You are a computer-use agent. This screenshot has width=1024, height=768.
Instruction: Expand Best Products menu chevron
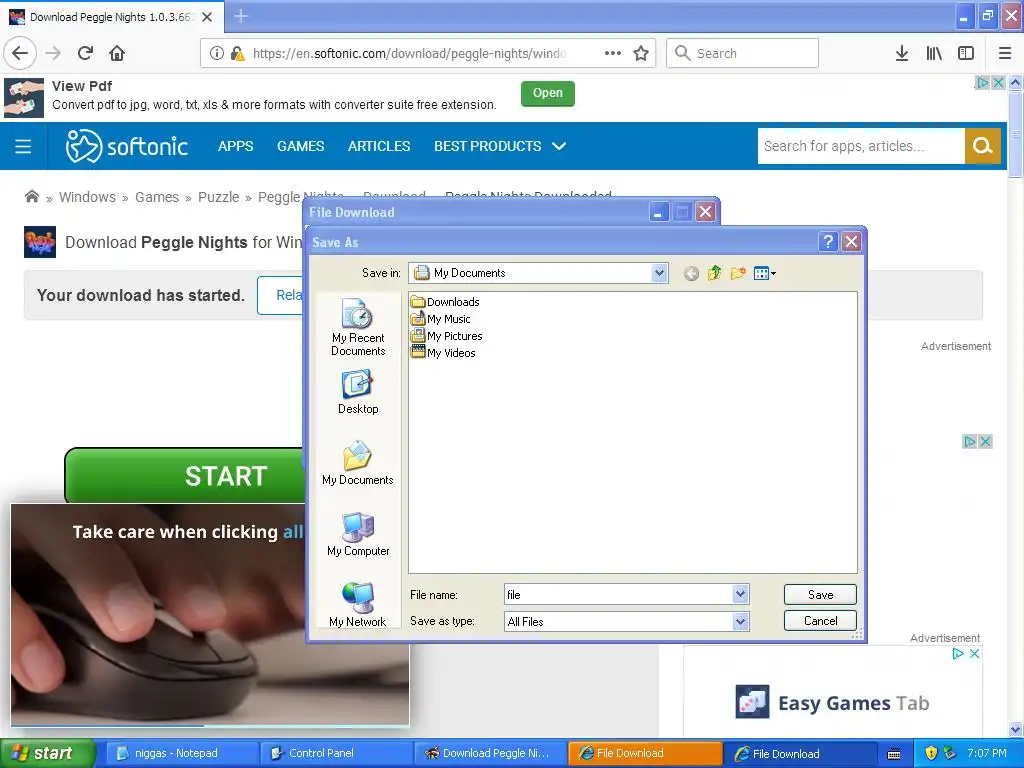559,146
